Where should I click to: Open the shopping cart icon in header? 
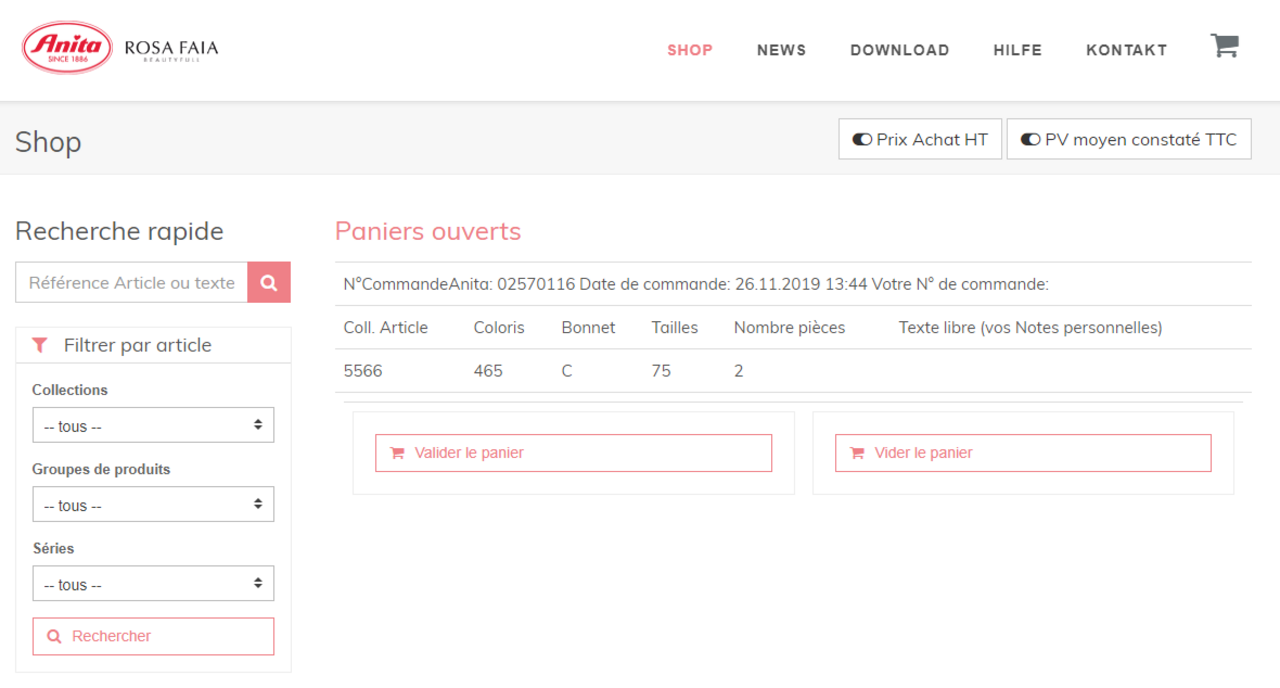pyautogui.click(x=1224, y=46)
